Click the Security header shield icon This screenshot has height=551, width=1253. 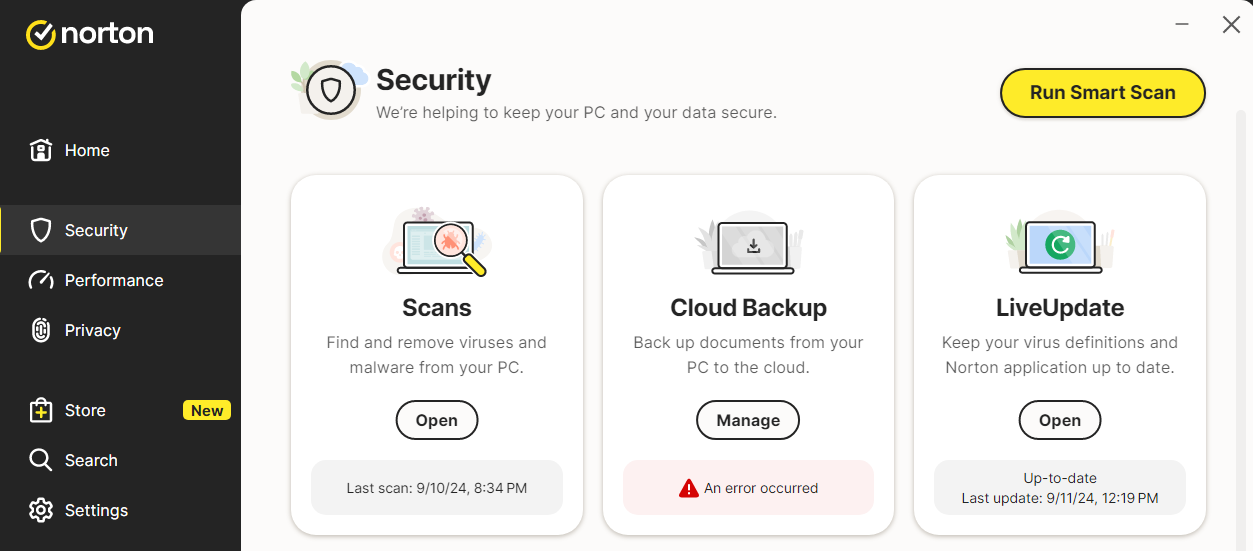(332, 92)
